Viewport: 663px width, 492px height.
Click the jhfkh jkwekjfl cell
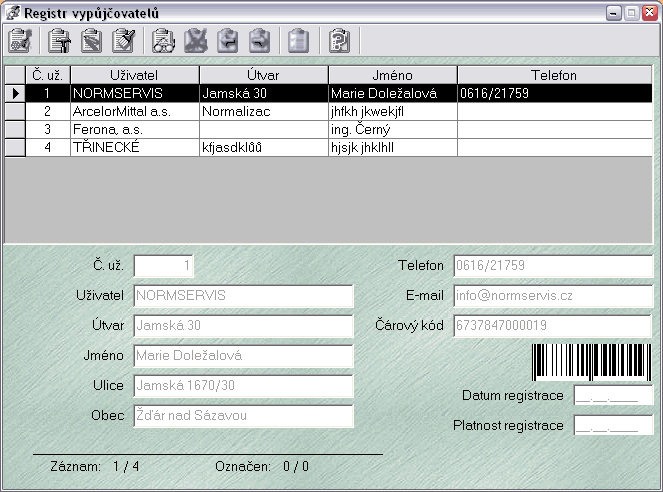[x=392, y=112]
